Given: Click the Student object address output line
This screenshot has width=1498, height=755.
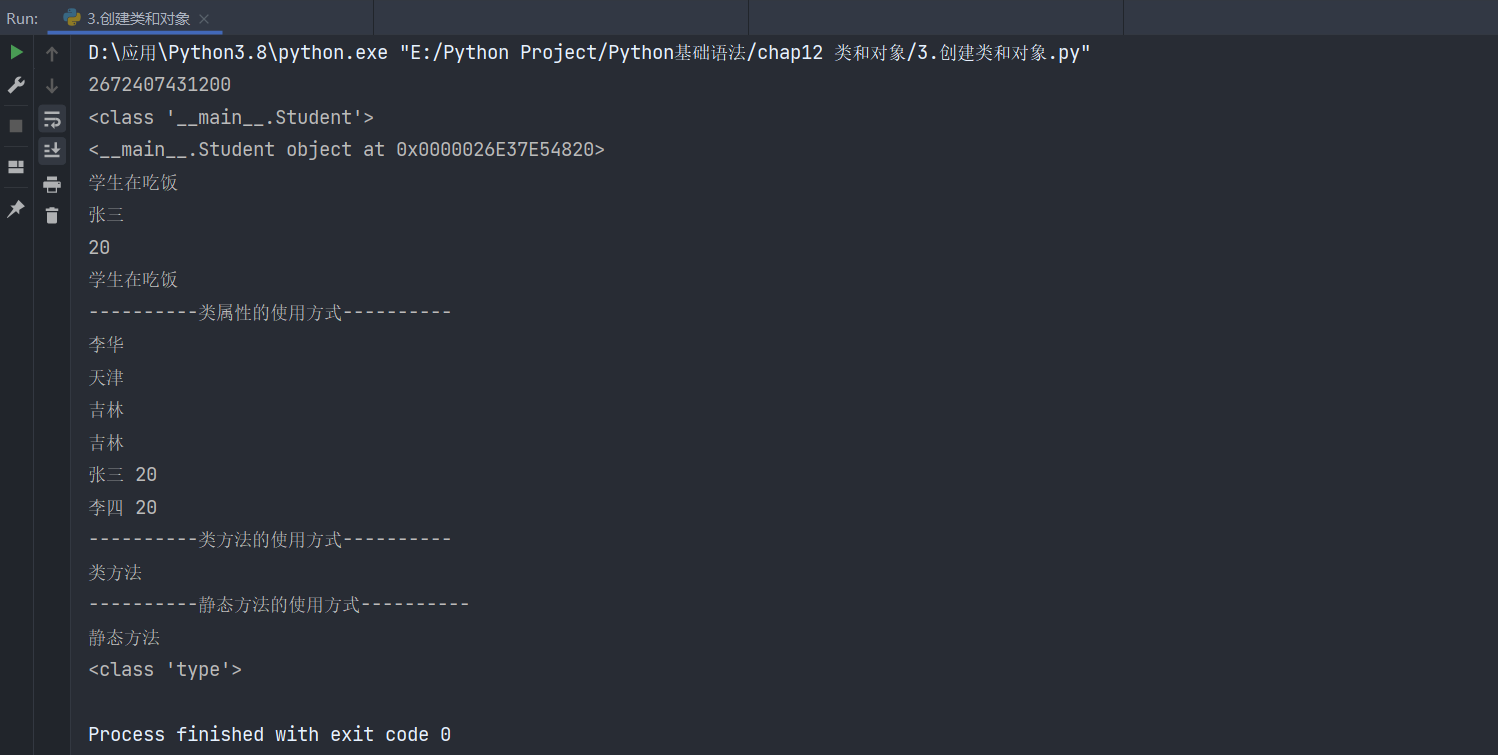Looking at the screenshot, I should [x=346, y=150].
